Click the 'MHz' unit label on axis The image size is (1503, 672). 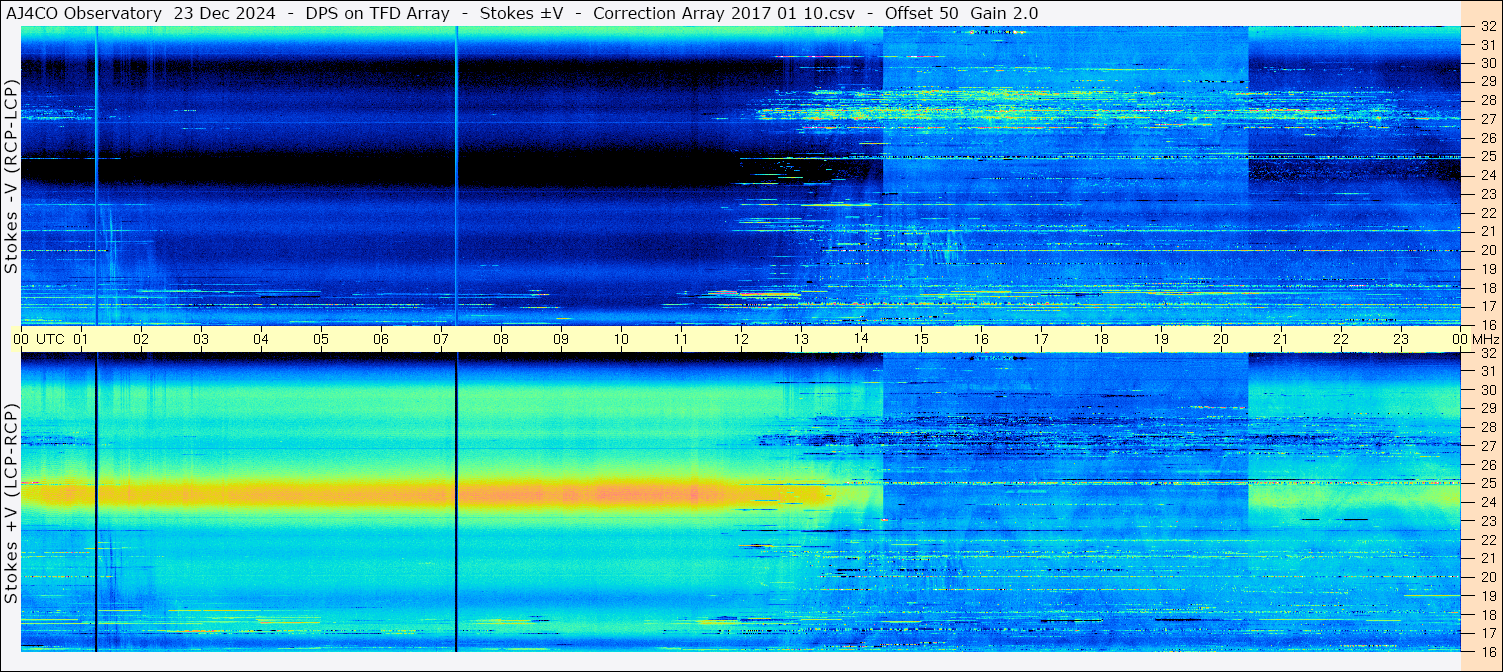coord(1483,339)
